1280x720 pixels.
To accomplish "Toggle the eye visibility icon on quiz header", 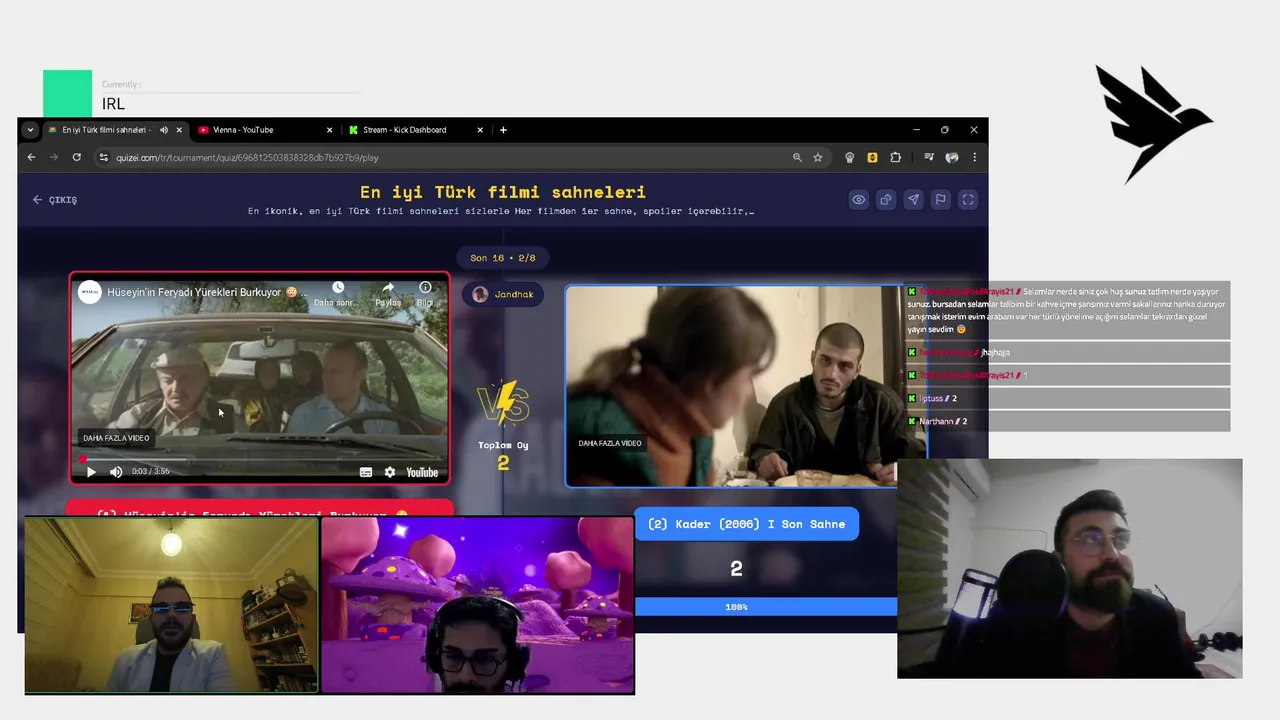I will pos(858,200).
